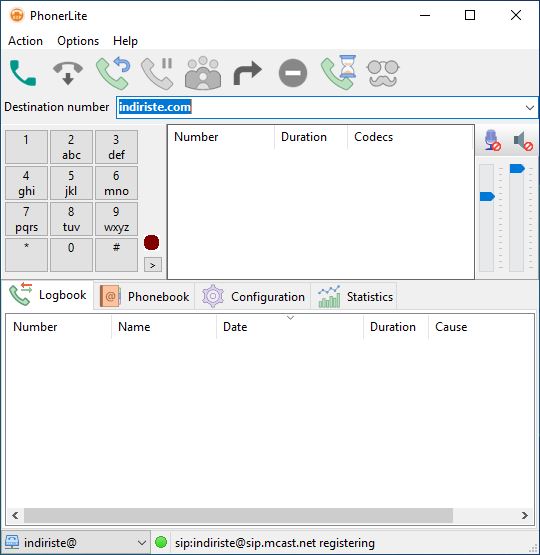Switch to the Statistics tab
This screenshot has width=540, height=555.
pyautogui.click(x=354, y=297)
